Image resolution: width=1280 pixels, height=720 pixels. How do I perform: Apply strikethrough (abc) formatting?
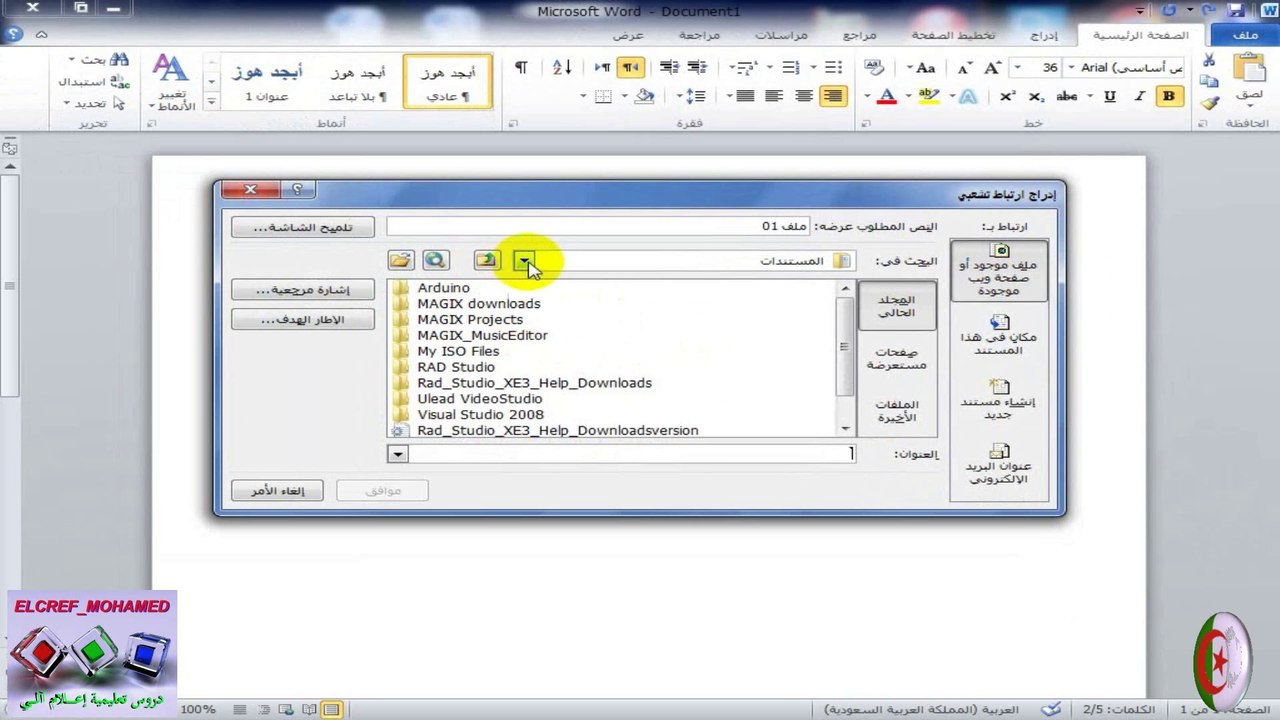1067,97
